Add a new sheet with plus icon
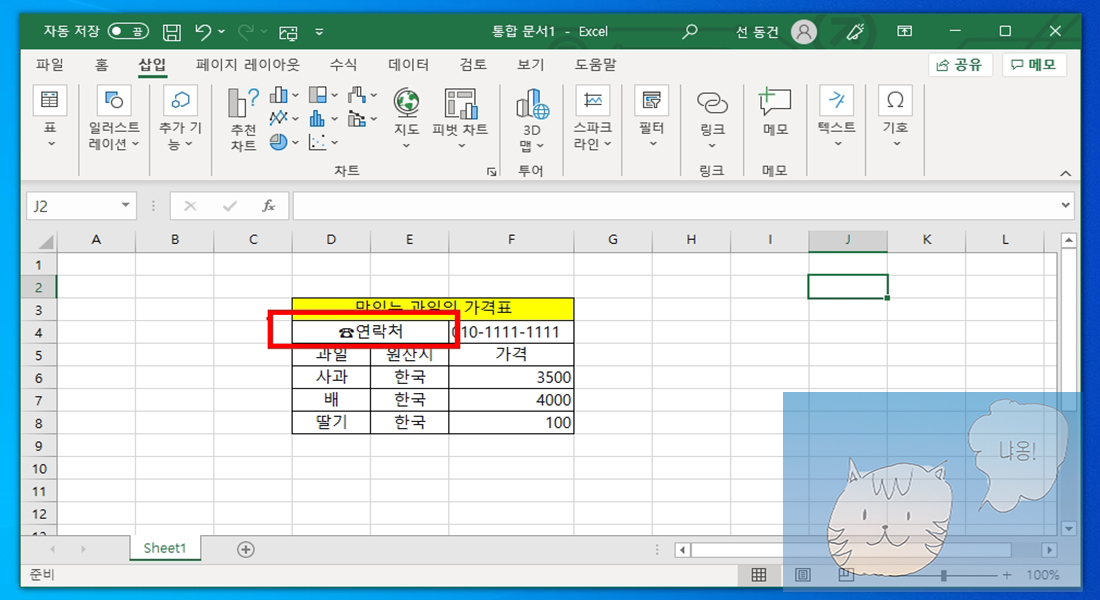The height and width of the screenshot is (600, 1100). click(x=246, y=549)
